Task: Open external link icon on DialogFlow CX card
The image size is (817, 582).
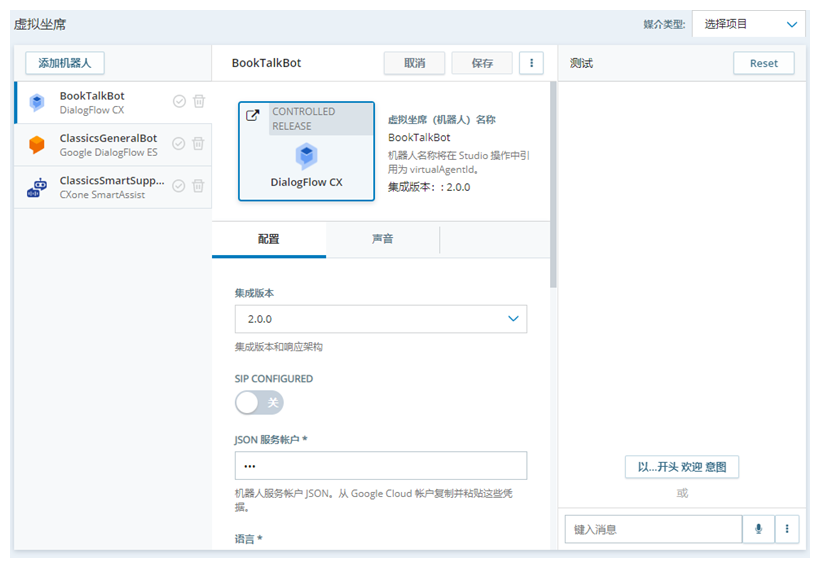Action: 253,115
